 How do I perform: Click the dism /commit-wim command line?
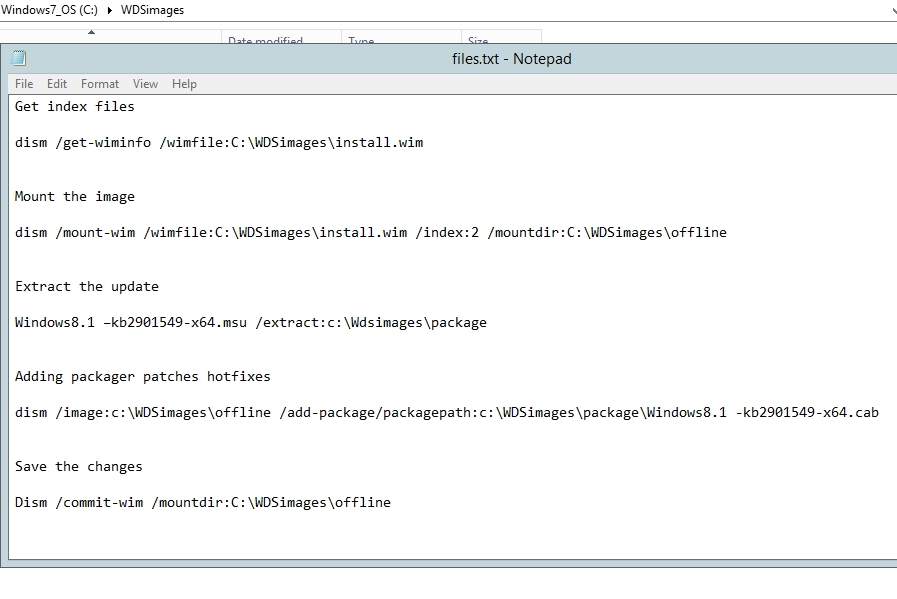203,502
